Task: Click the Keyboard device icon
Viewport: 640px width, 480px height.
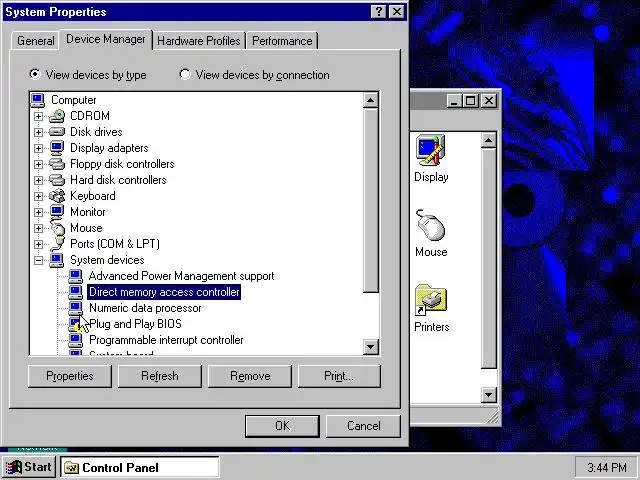Action: click(57, 196)
